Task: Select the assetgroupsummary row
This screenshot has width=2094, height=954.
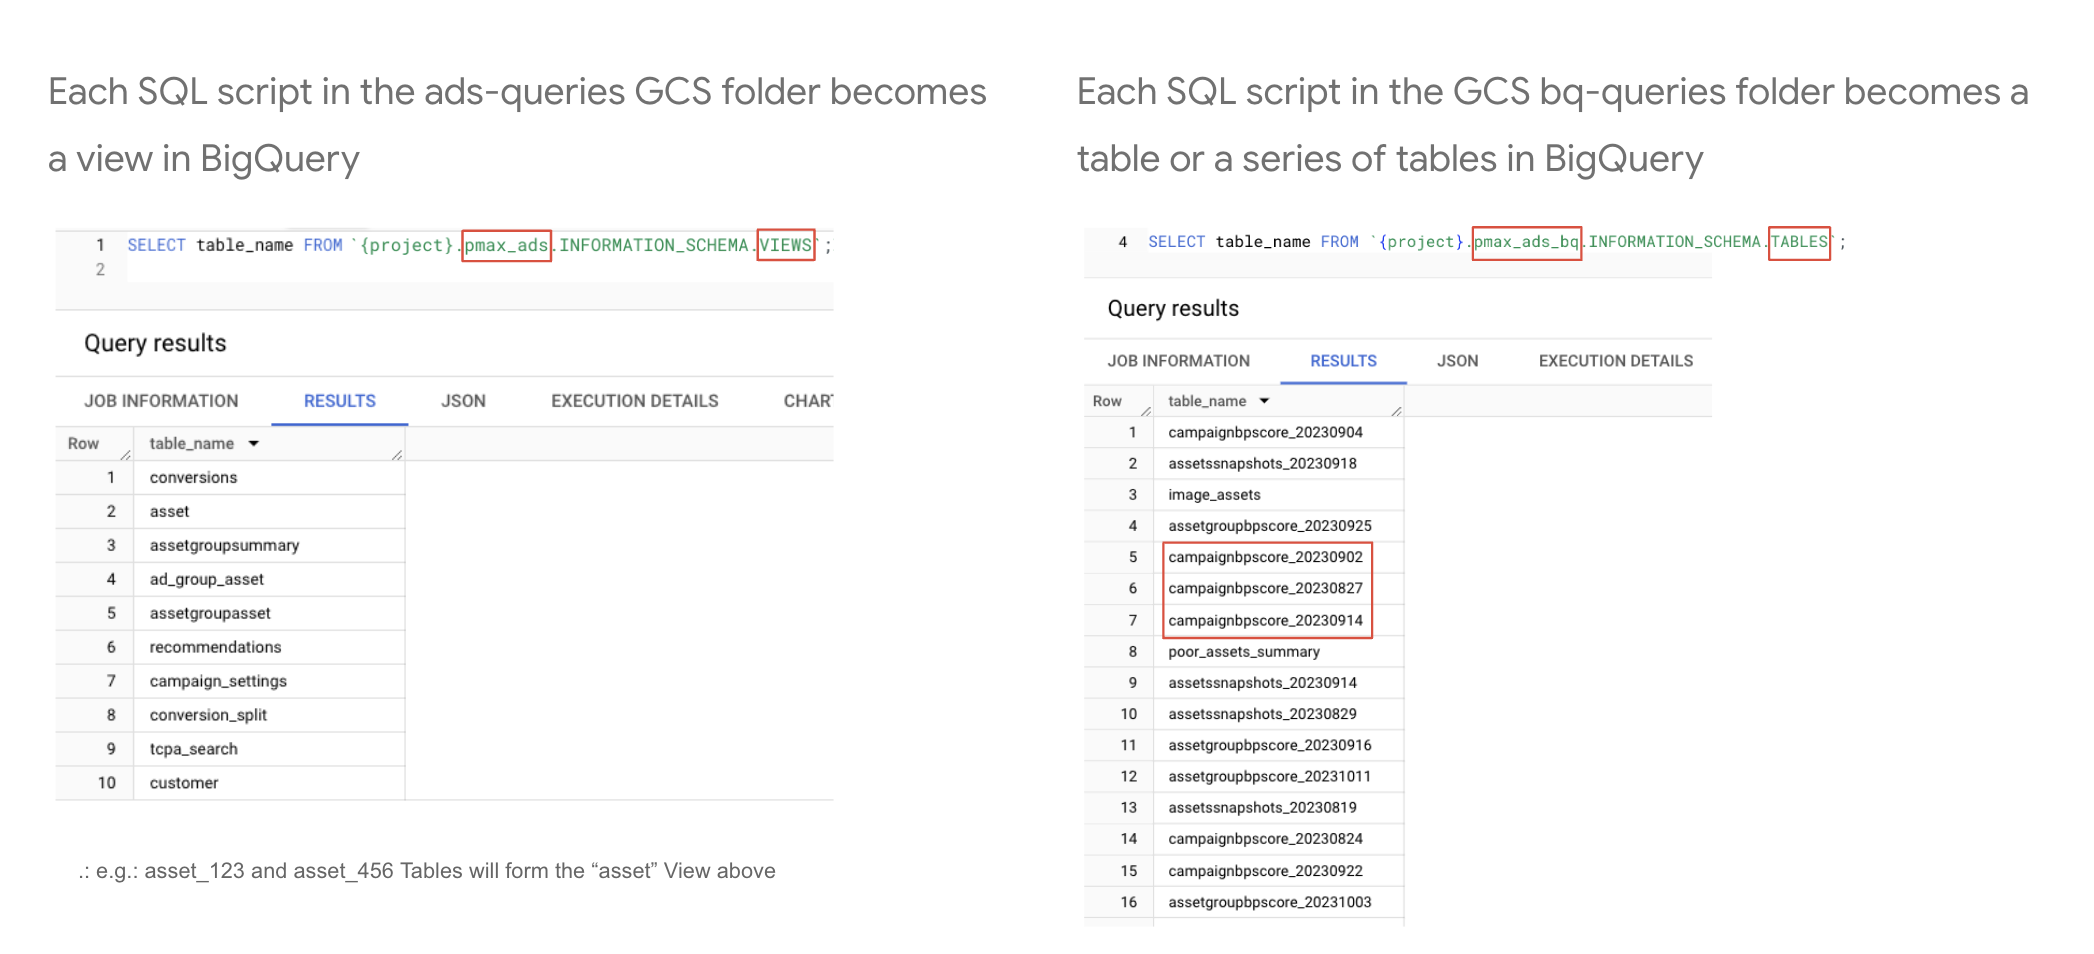Action: (x=231, y=546)
